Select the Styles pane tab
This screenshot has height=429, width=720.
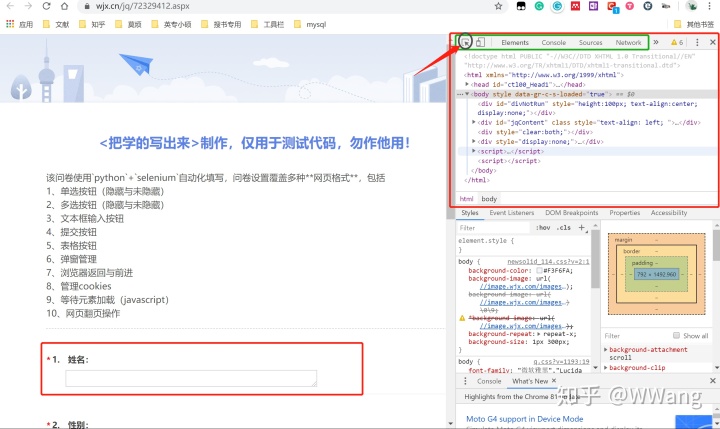(x=470, y=213)
